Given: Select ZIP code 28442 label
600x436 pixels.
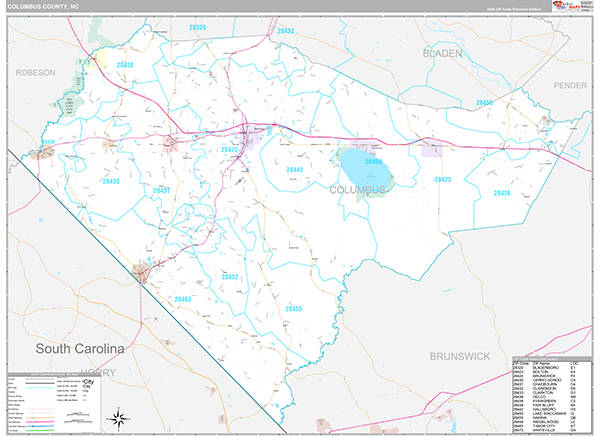Looking at the screenshot, I should [295, 171].
